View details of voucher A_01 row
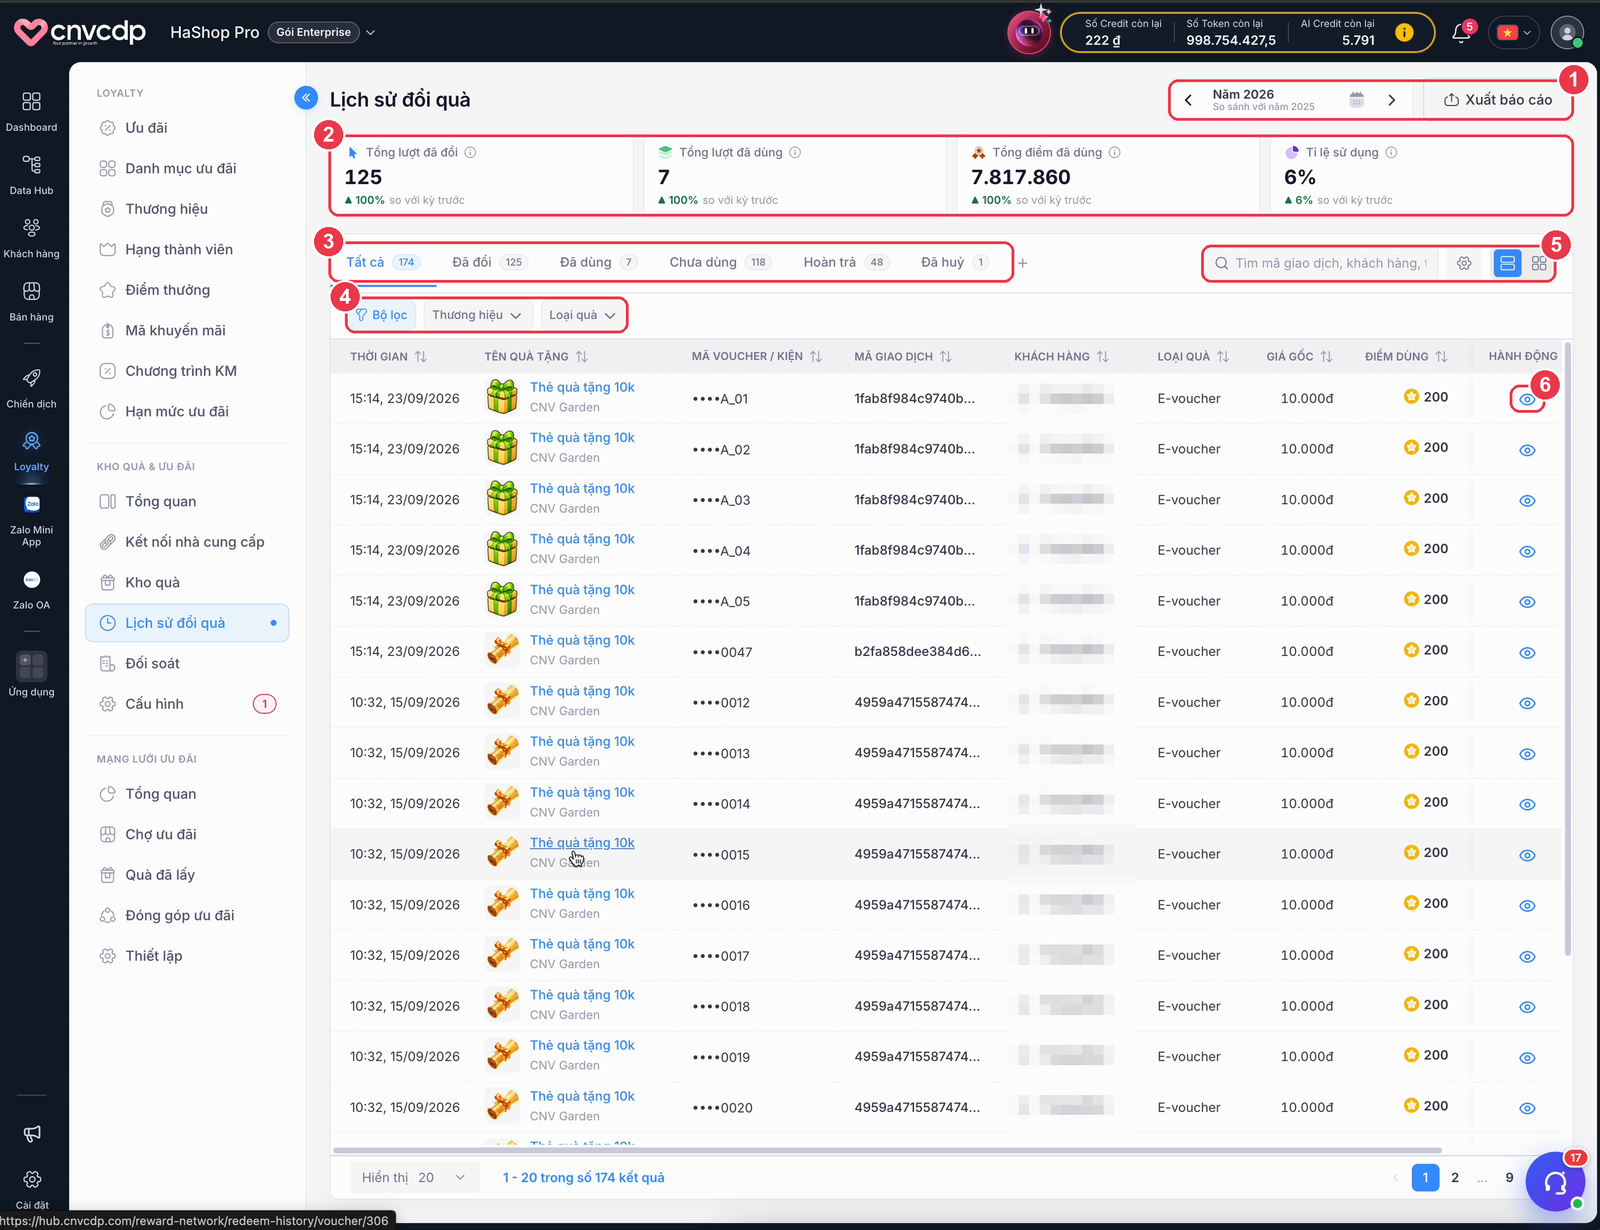Image resolution: width=1600 pixels, height=1230 pixels. click(1527, 399)
